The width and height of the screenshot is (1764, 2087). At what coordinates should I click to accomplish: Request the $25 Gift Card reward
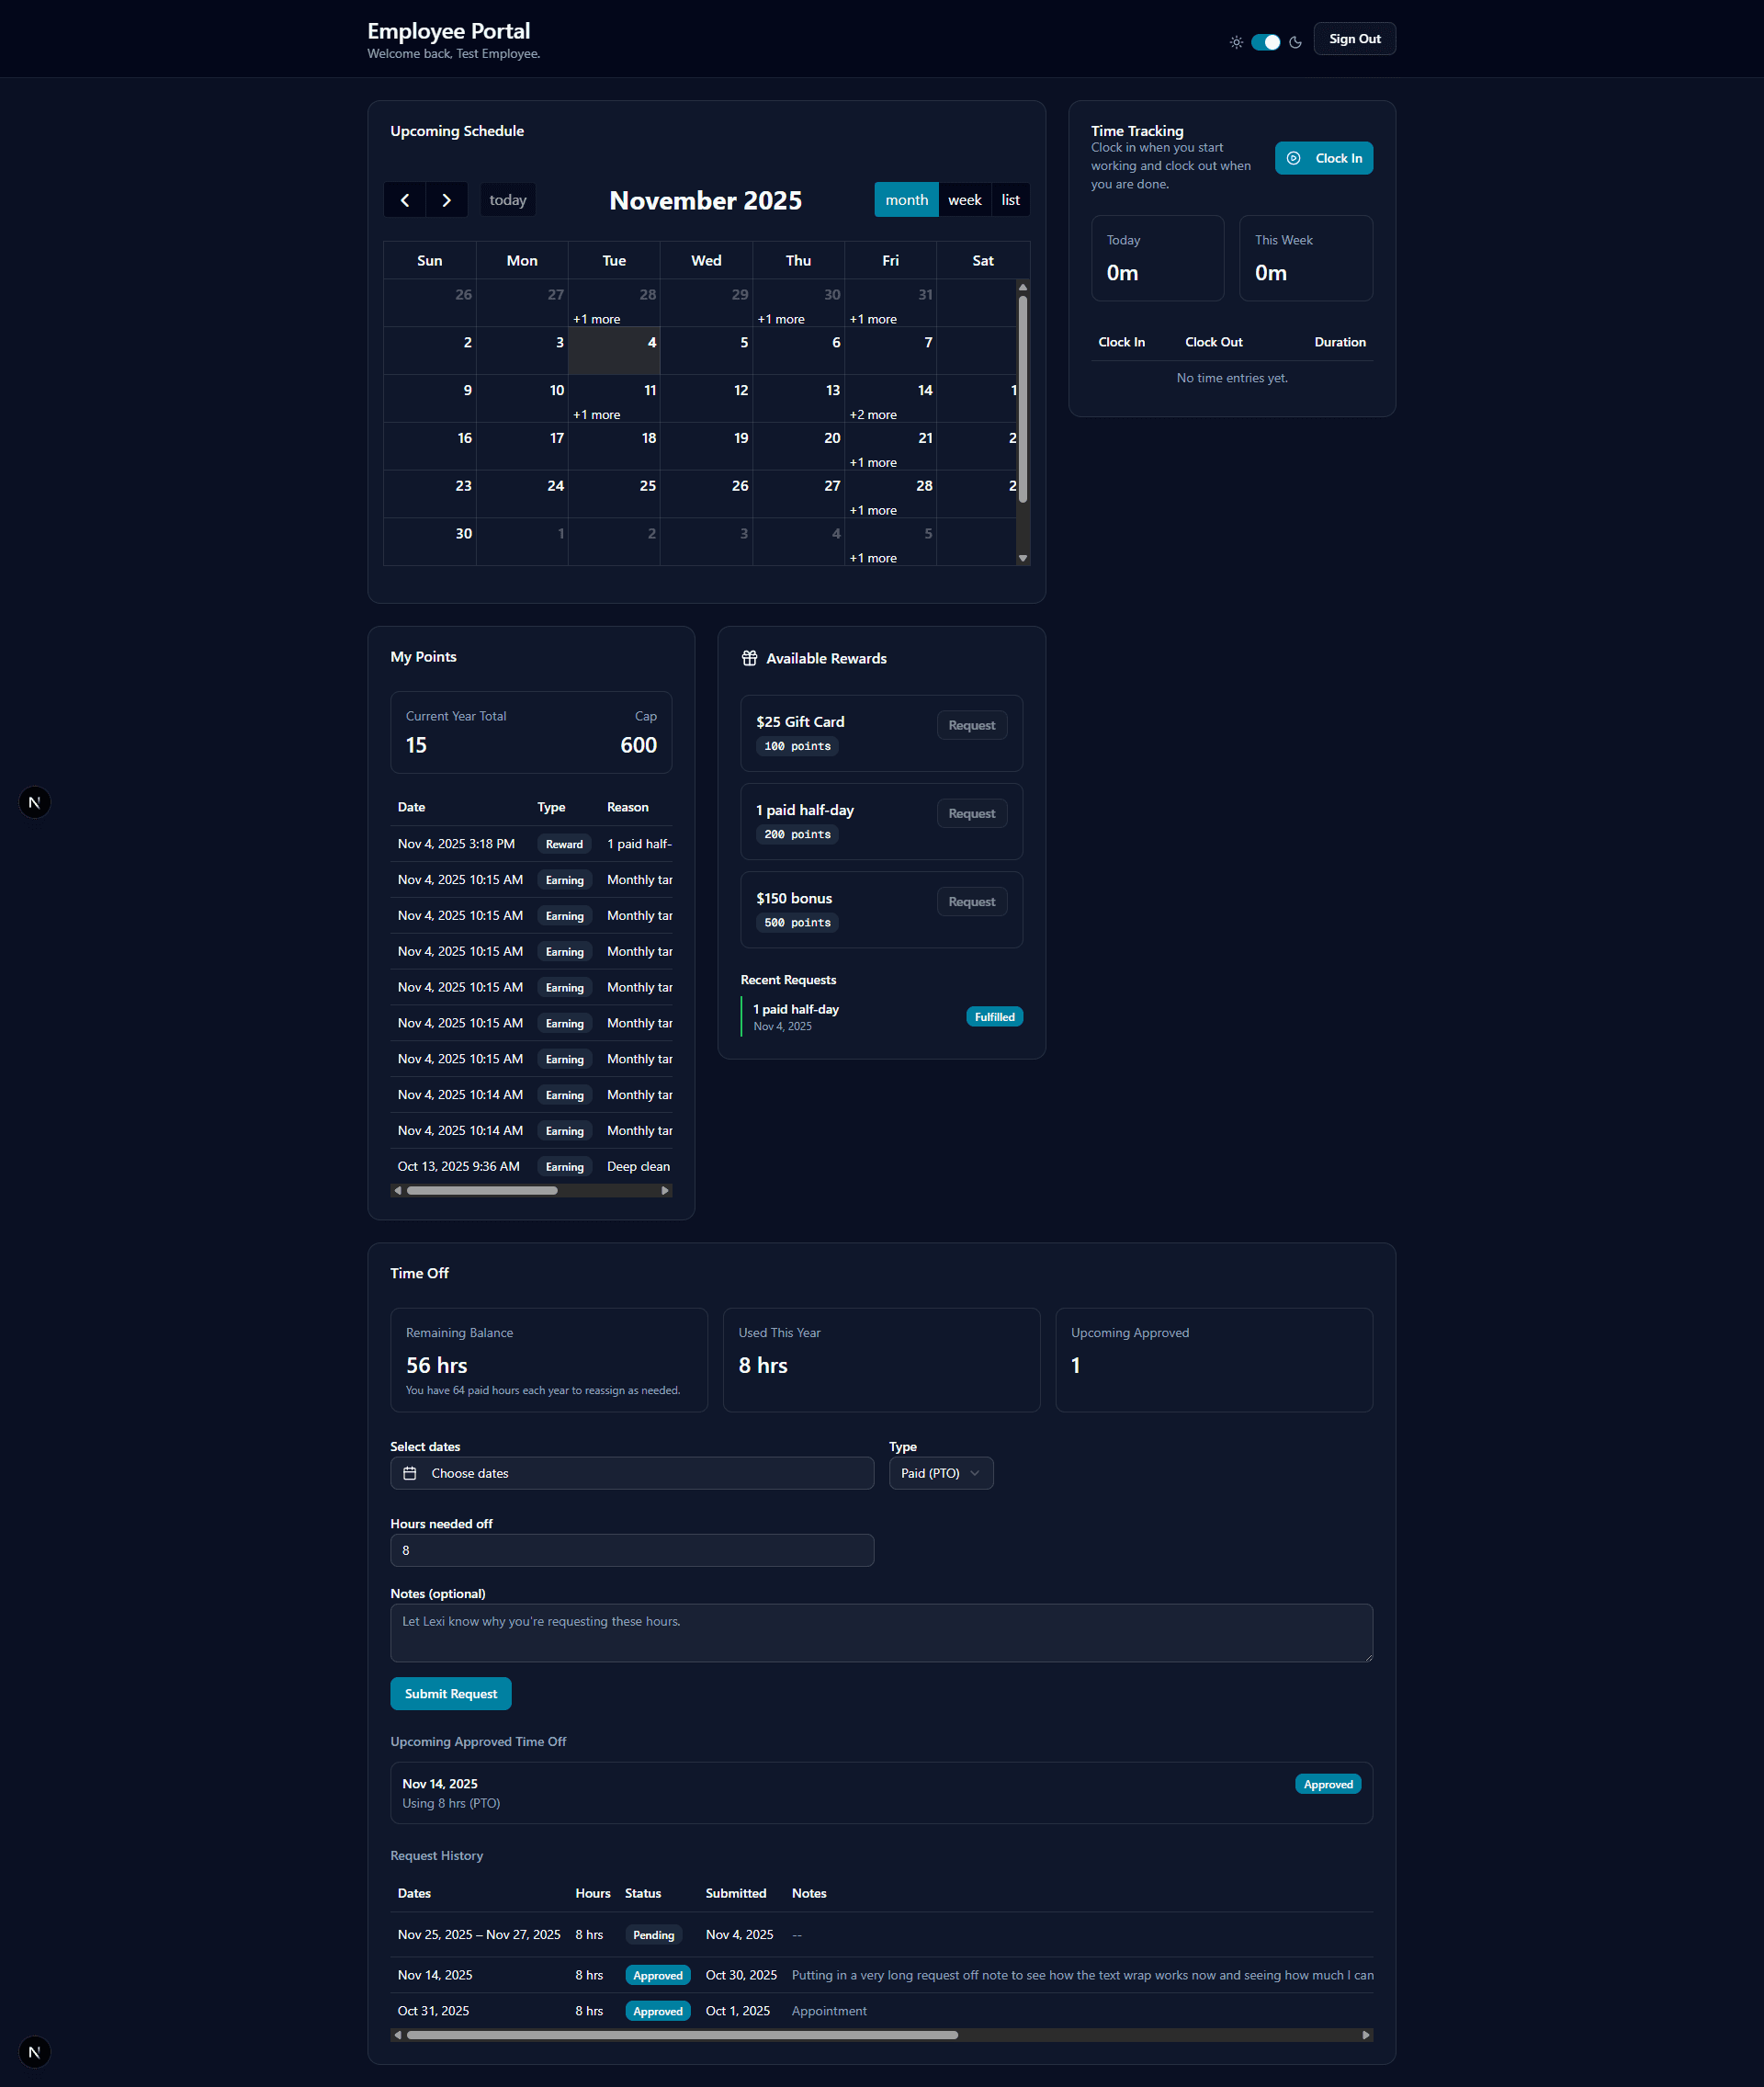click(971, 724)
